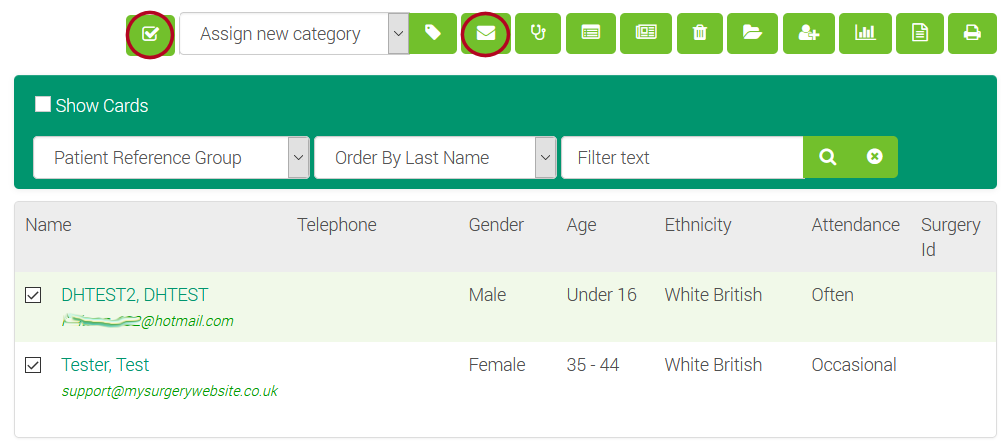Uncheck the Tester, Test row checkbox
Viewport: 1001px width, 444px height.
(33, 365)
